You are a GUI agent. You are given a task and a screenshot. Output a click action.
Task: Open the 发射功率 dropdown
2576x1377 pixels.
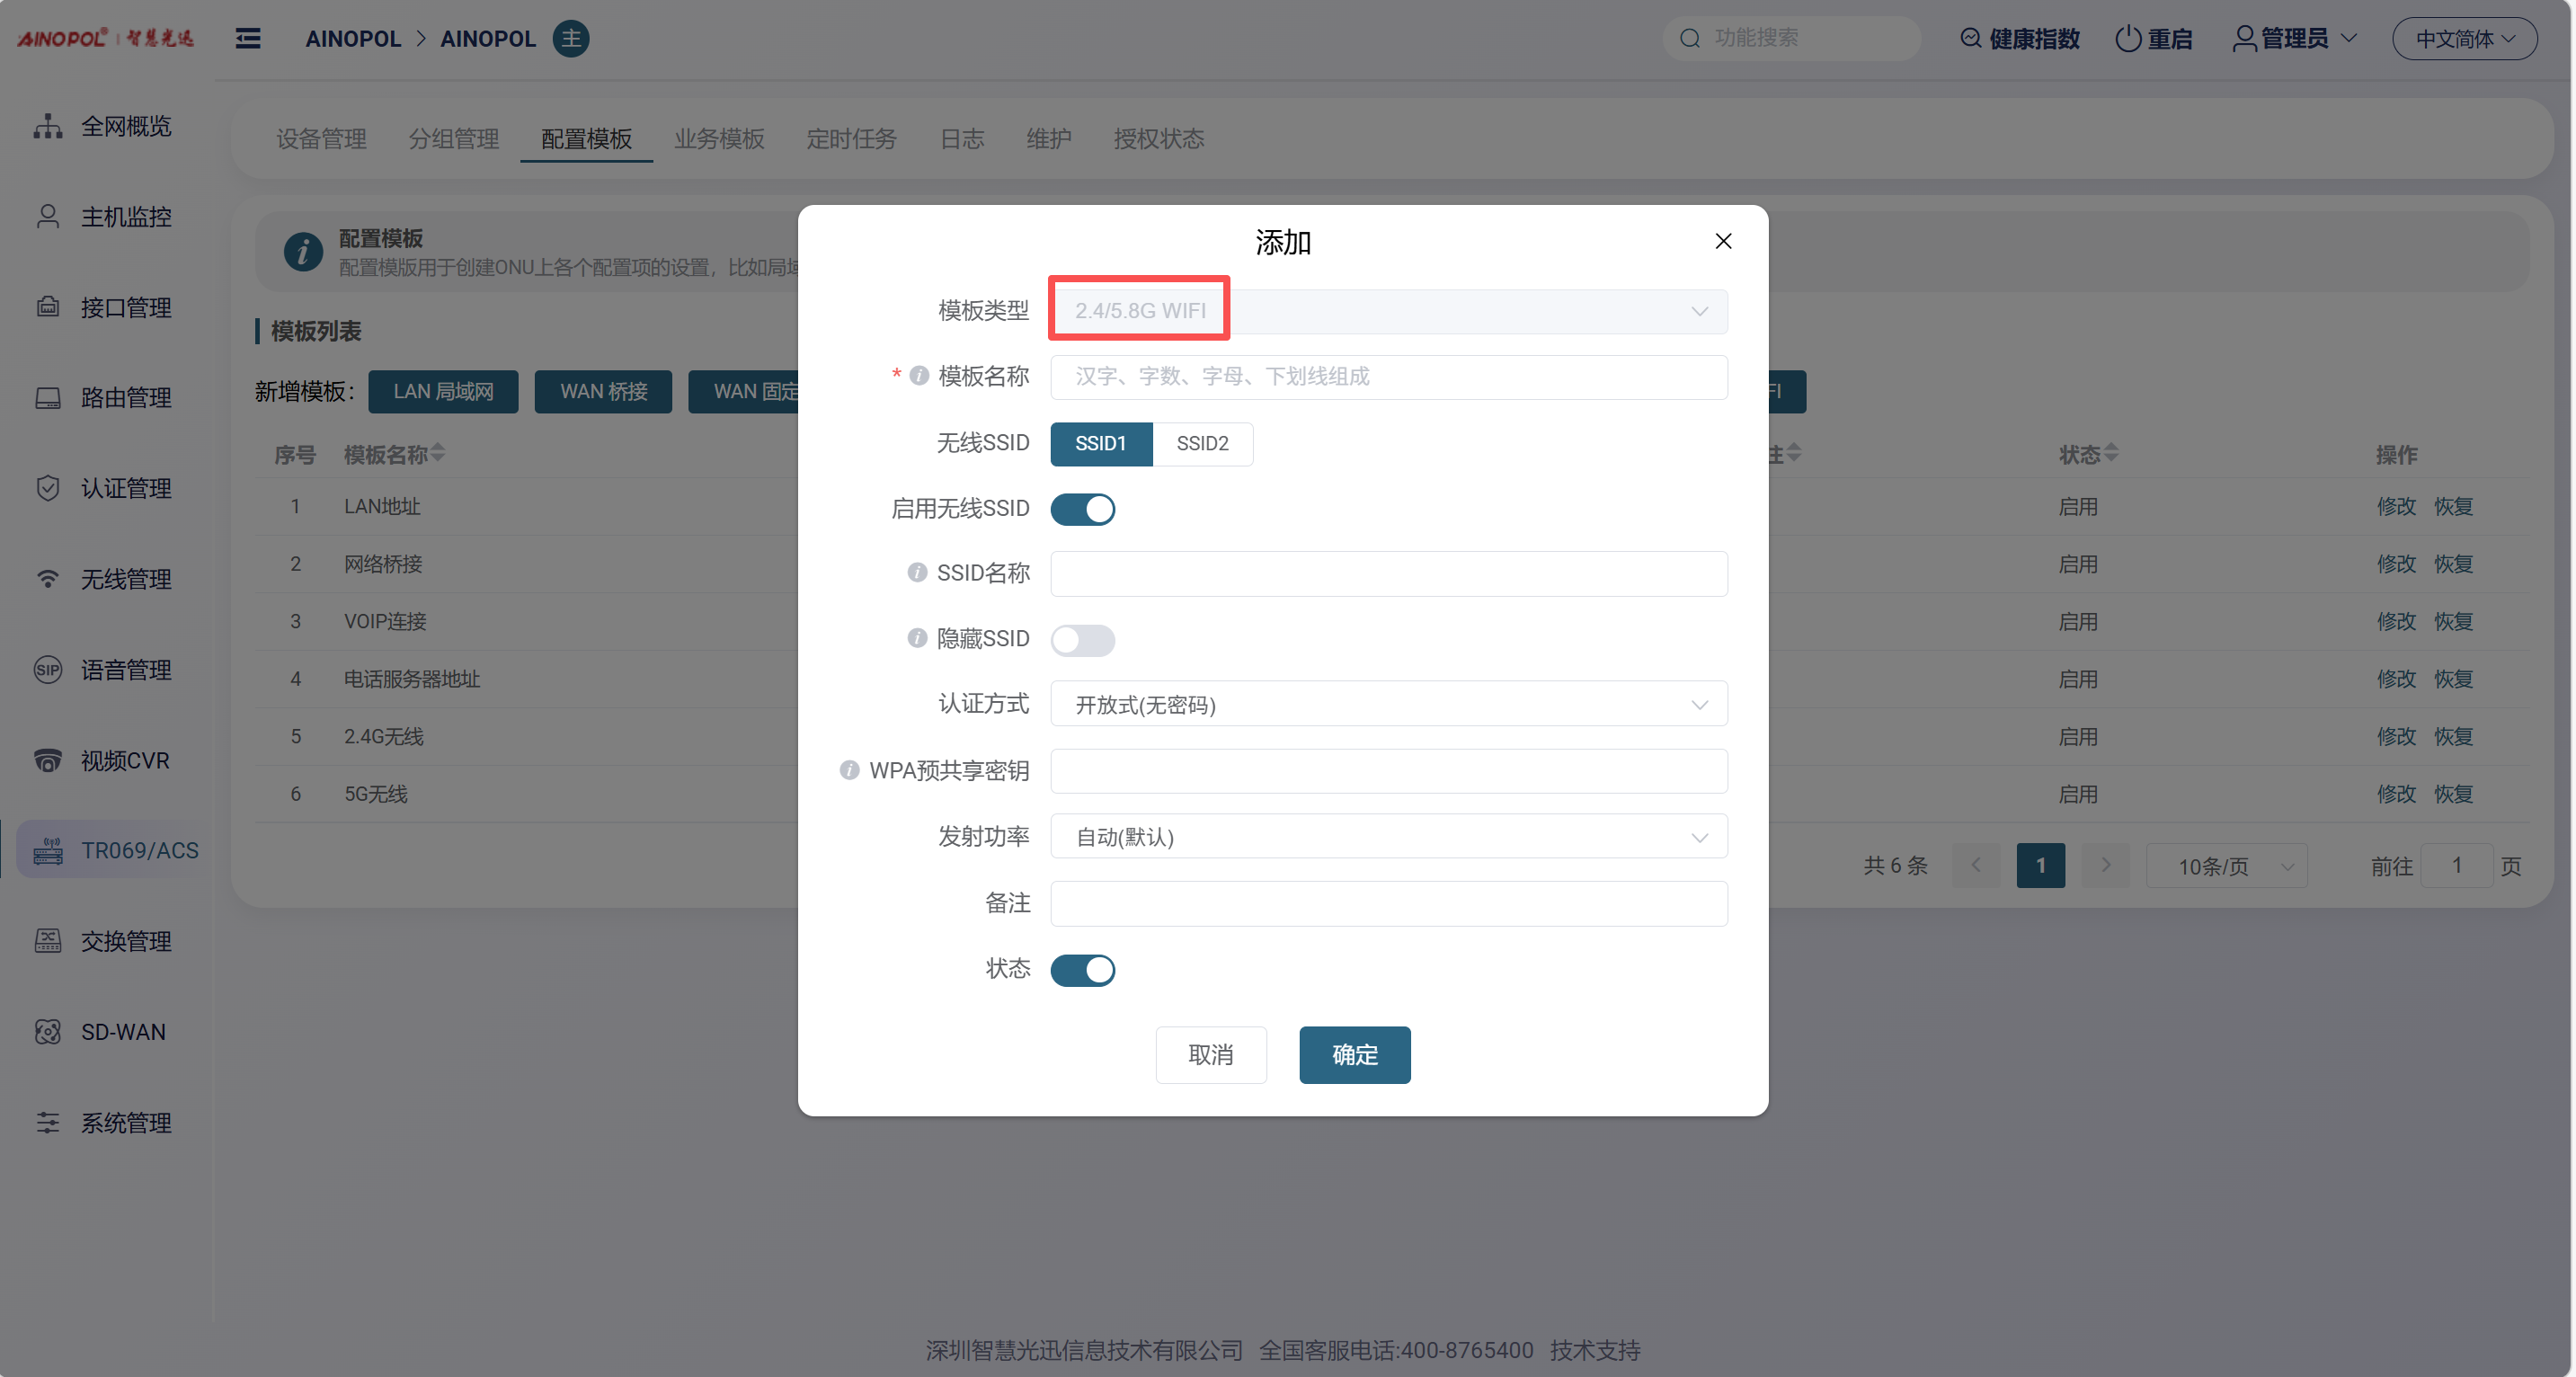coord(1388,836)
